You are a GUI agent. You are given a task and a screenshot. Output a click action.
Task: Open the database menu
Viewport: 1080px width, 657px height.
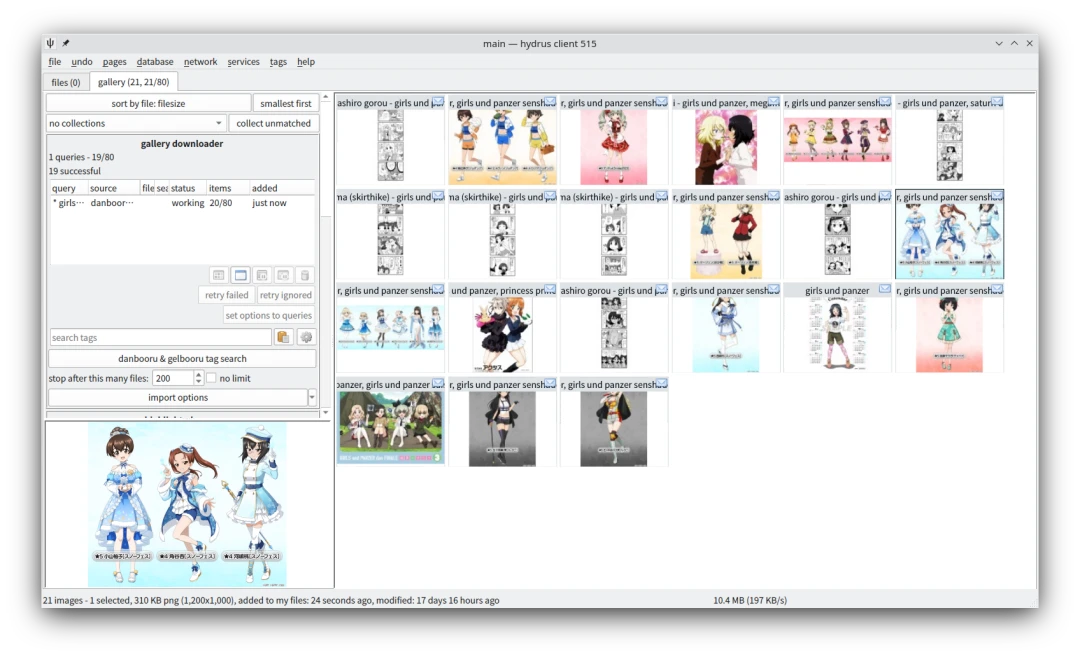point(155,62)
